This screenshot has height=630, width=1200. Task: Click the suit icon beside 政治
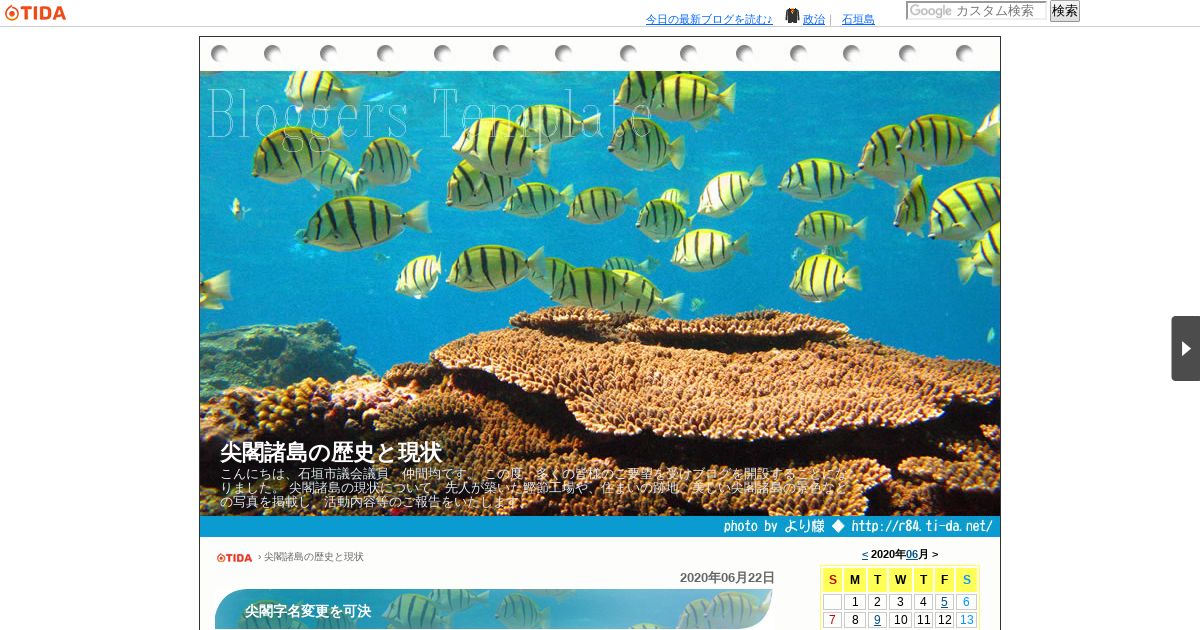click(x=792, y=16)
